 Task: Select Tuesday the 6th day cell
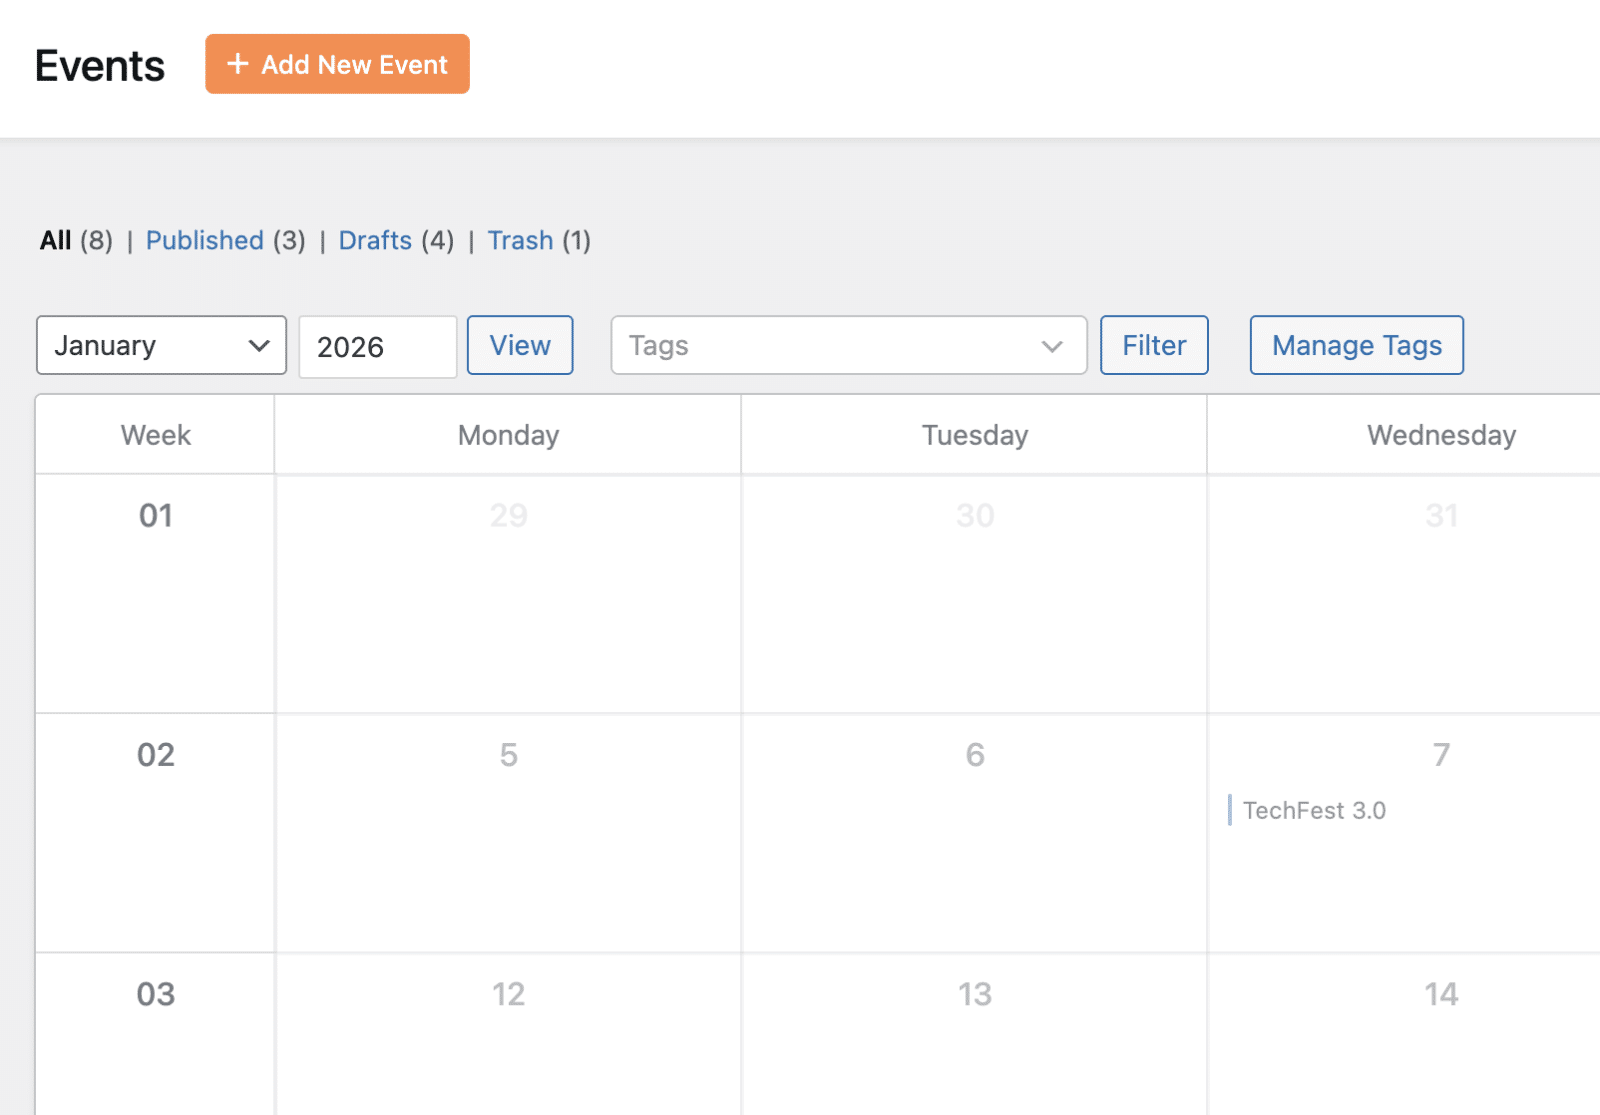point(974,832)
